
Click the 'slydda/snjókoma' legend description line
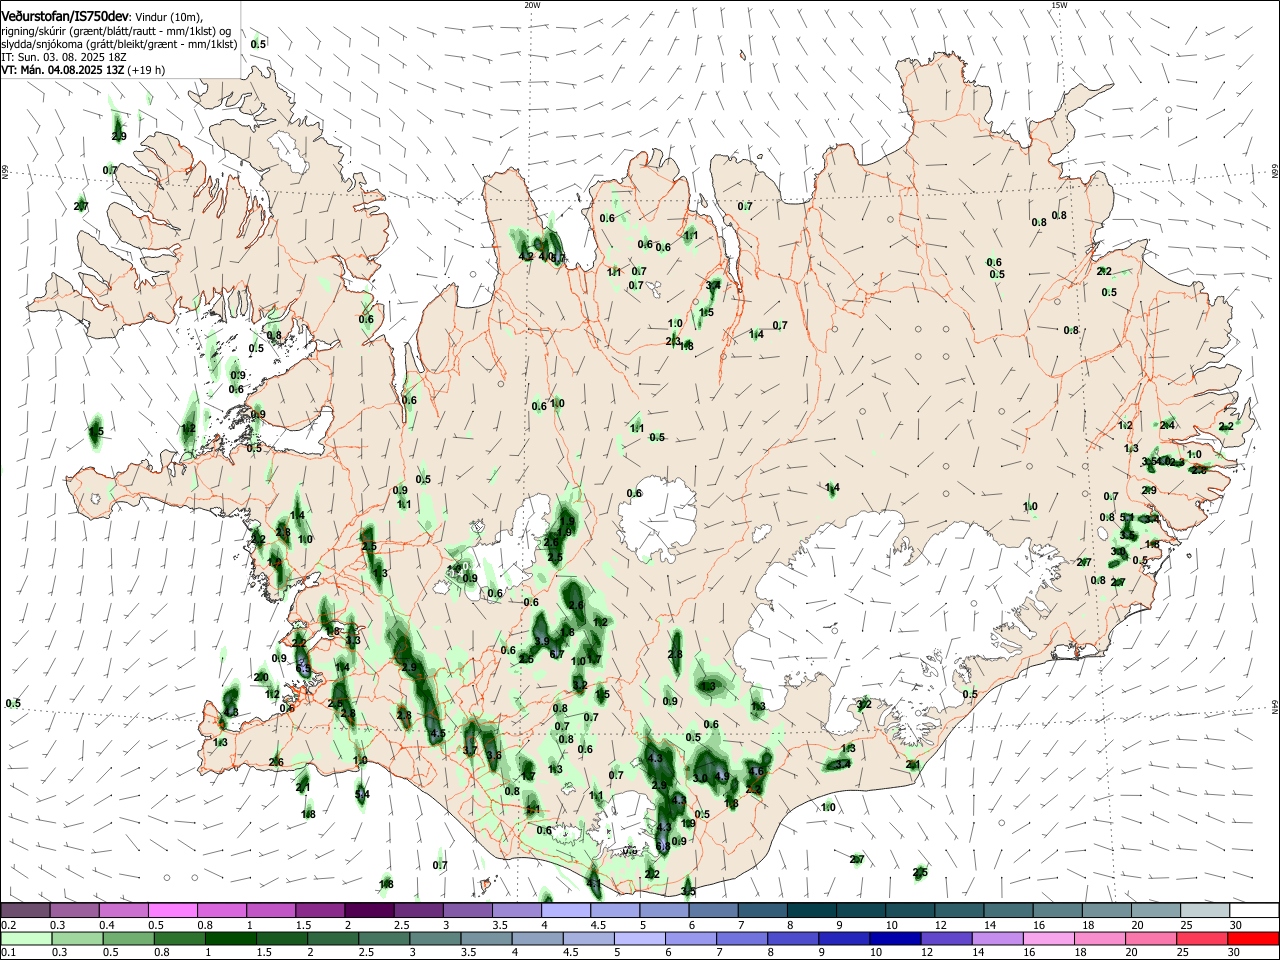(x=119, y=45)
